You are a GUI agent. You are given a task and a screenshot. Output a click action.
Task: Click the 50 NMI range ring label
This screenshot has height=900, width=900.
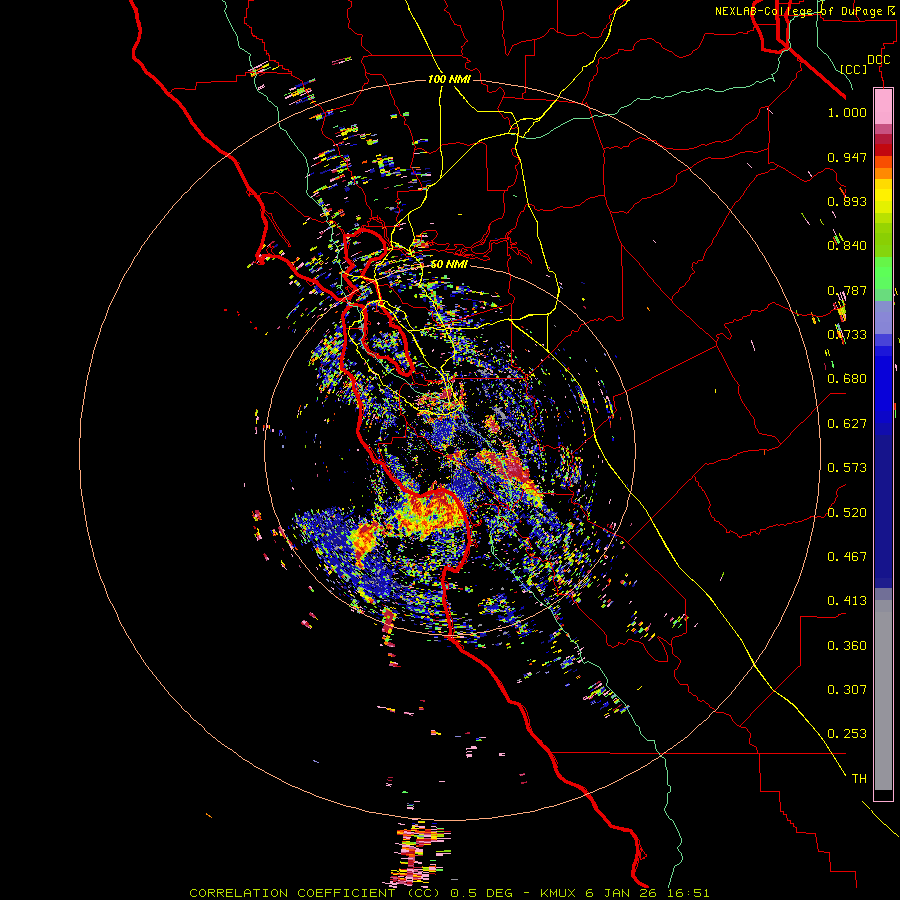click(x=449, y=264)
